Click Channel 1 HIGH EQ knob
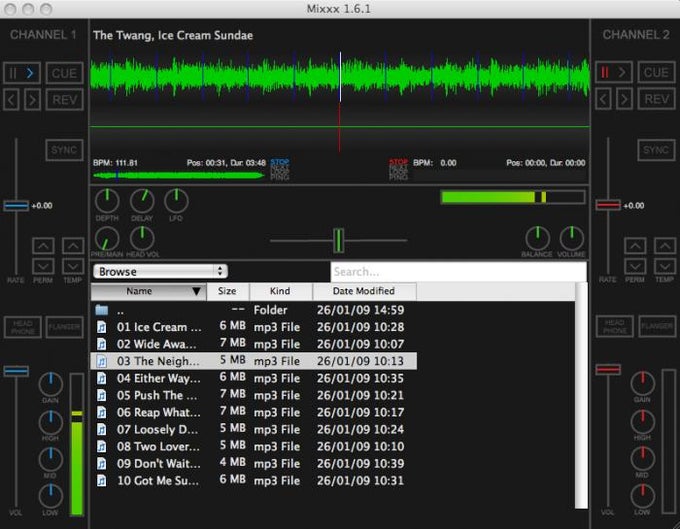Screen dimensions: 680x529 click(51, 422)
